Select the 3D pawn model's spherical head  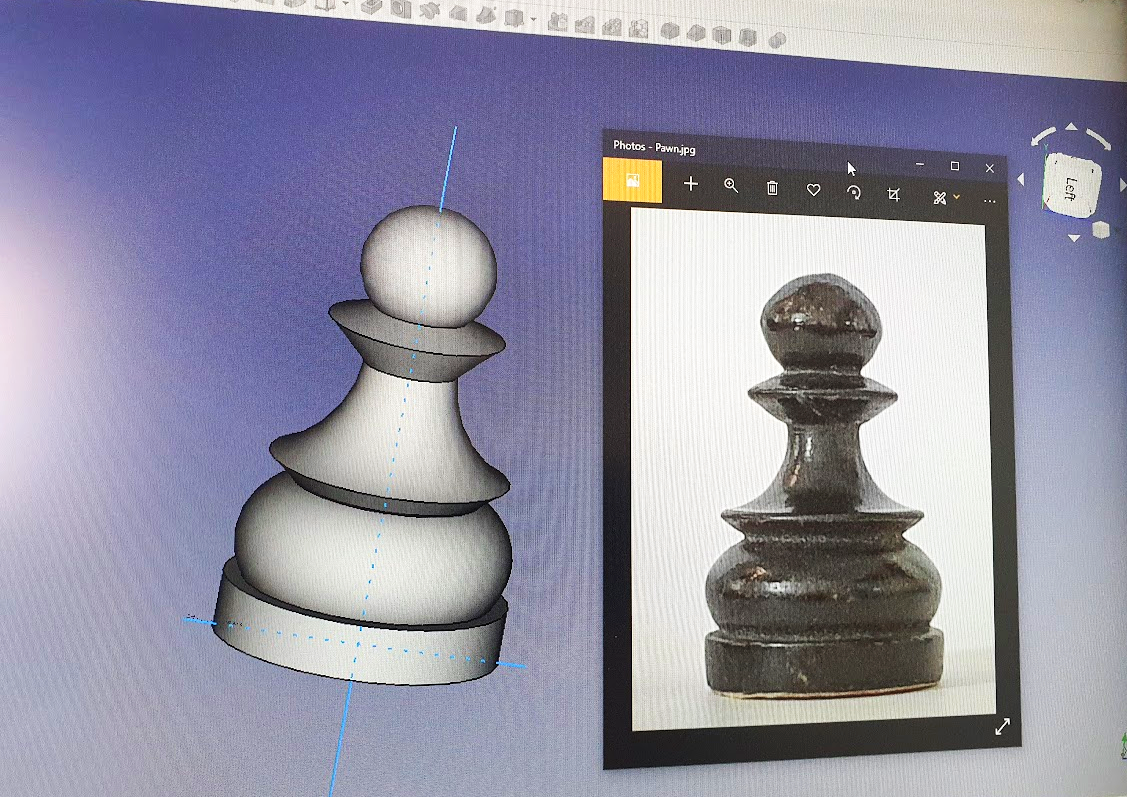tap(428, 266)
